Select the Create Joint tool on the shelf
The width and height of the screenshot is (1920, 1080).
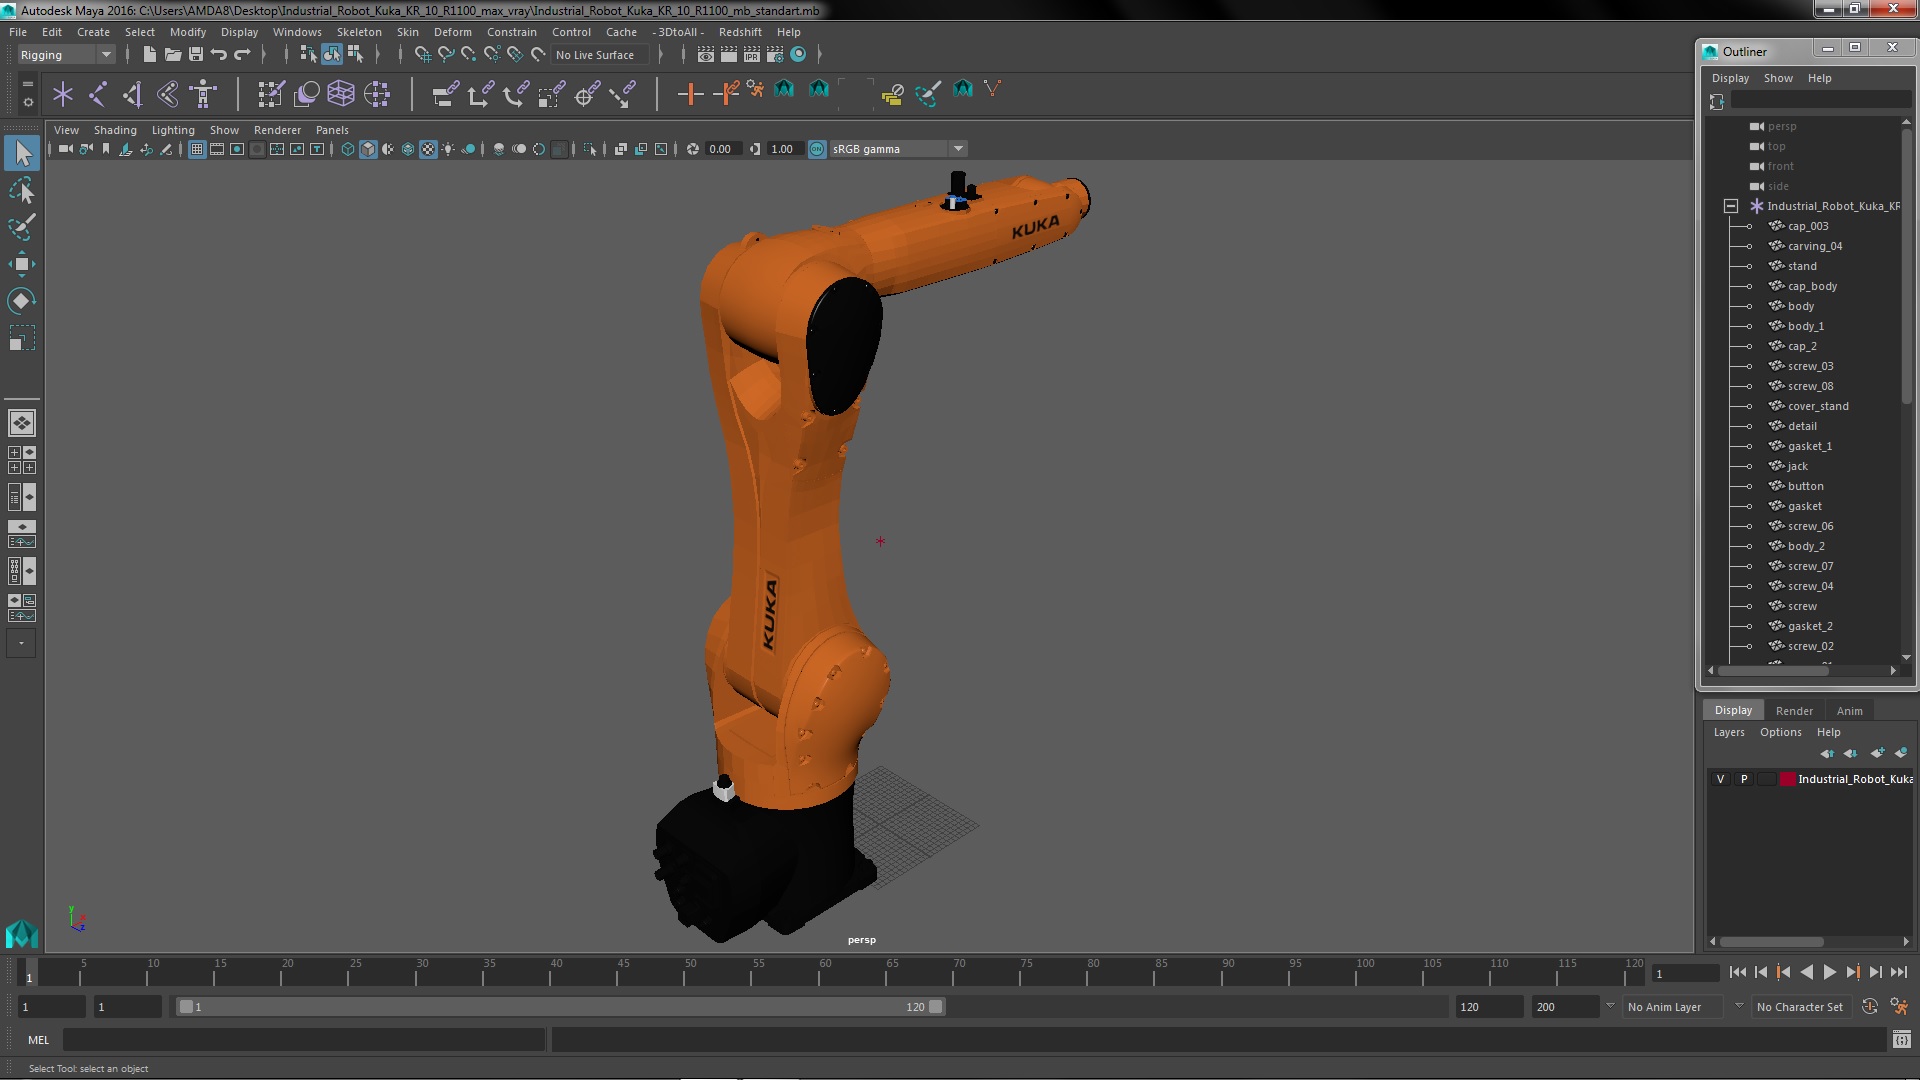coord(98,94)
